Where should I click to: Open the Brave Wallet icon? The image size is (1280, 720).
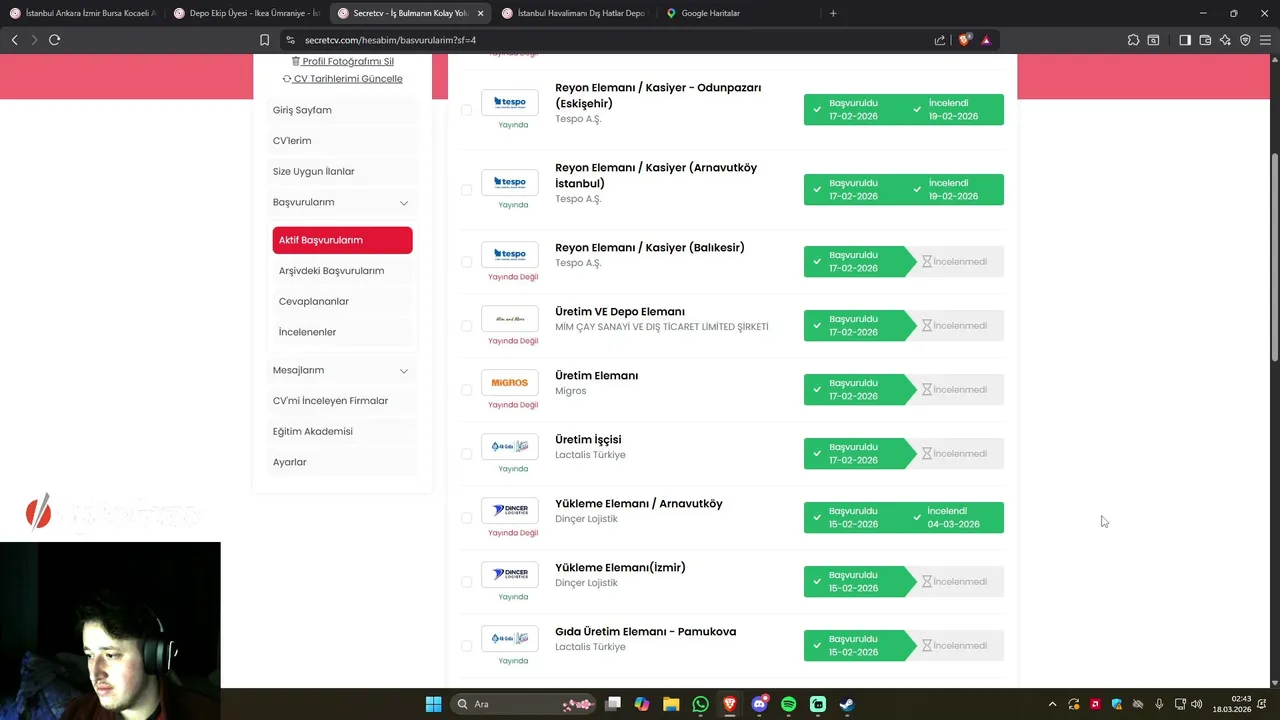tap(1205, 40)
